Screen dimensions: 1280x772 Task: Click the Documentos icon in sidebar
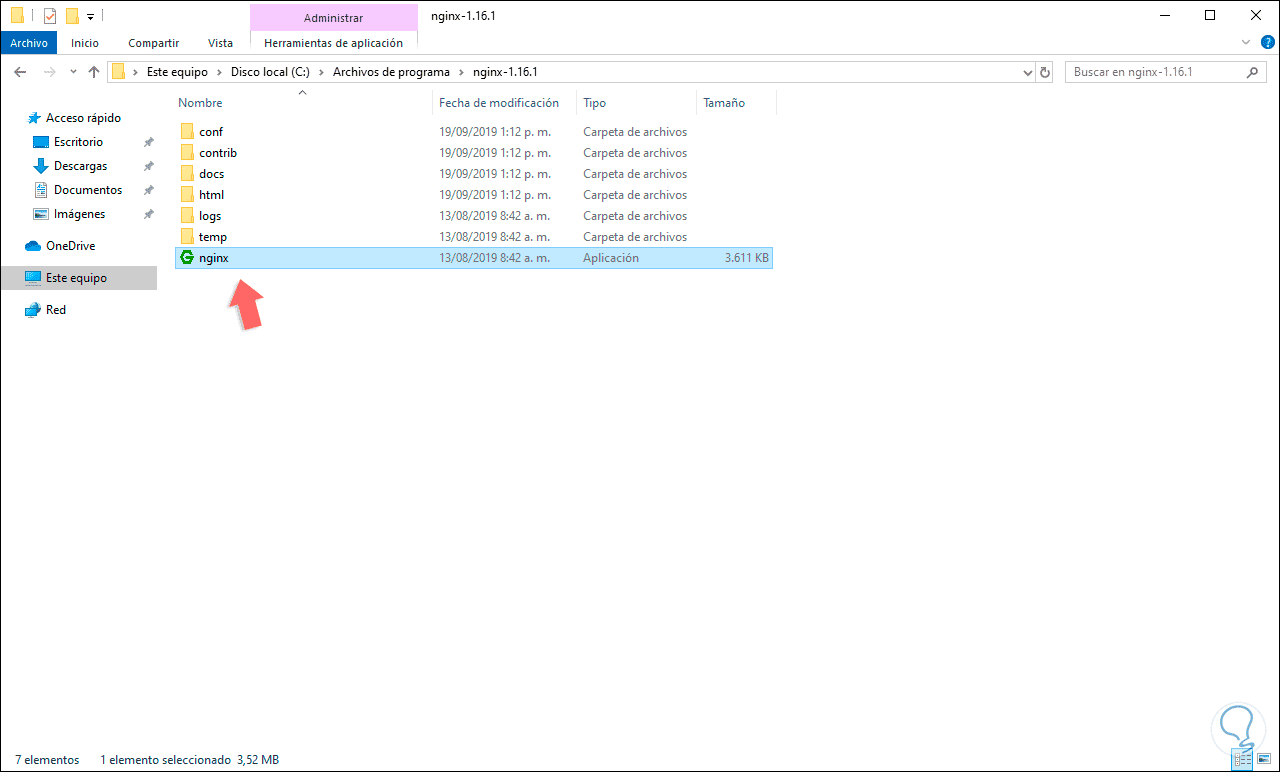(x=41, y=190)
